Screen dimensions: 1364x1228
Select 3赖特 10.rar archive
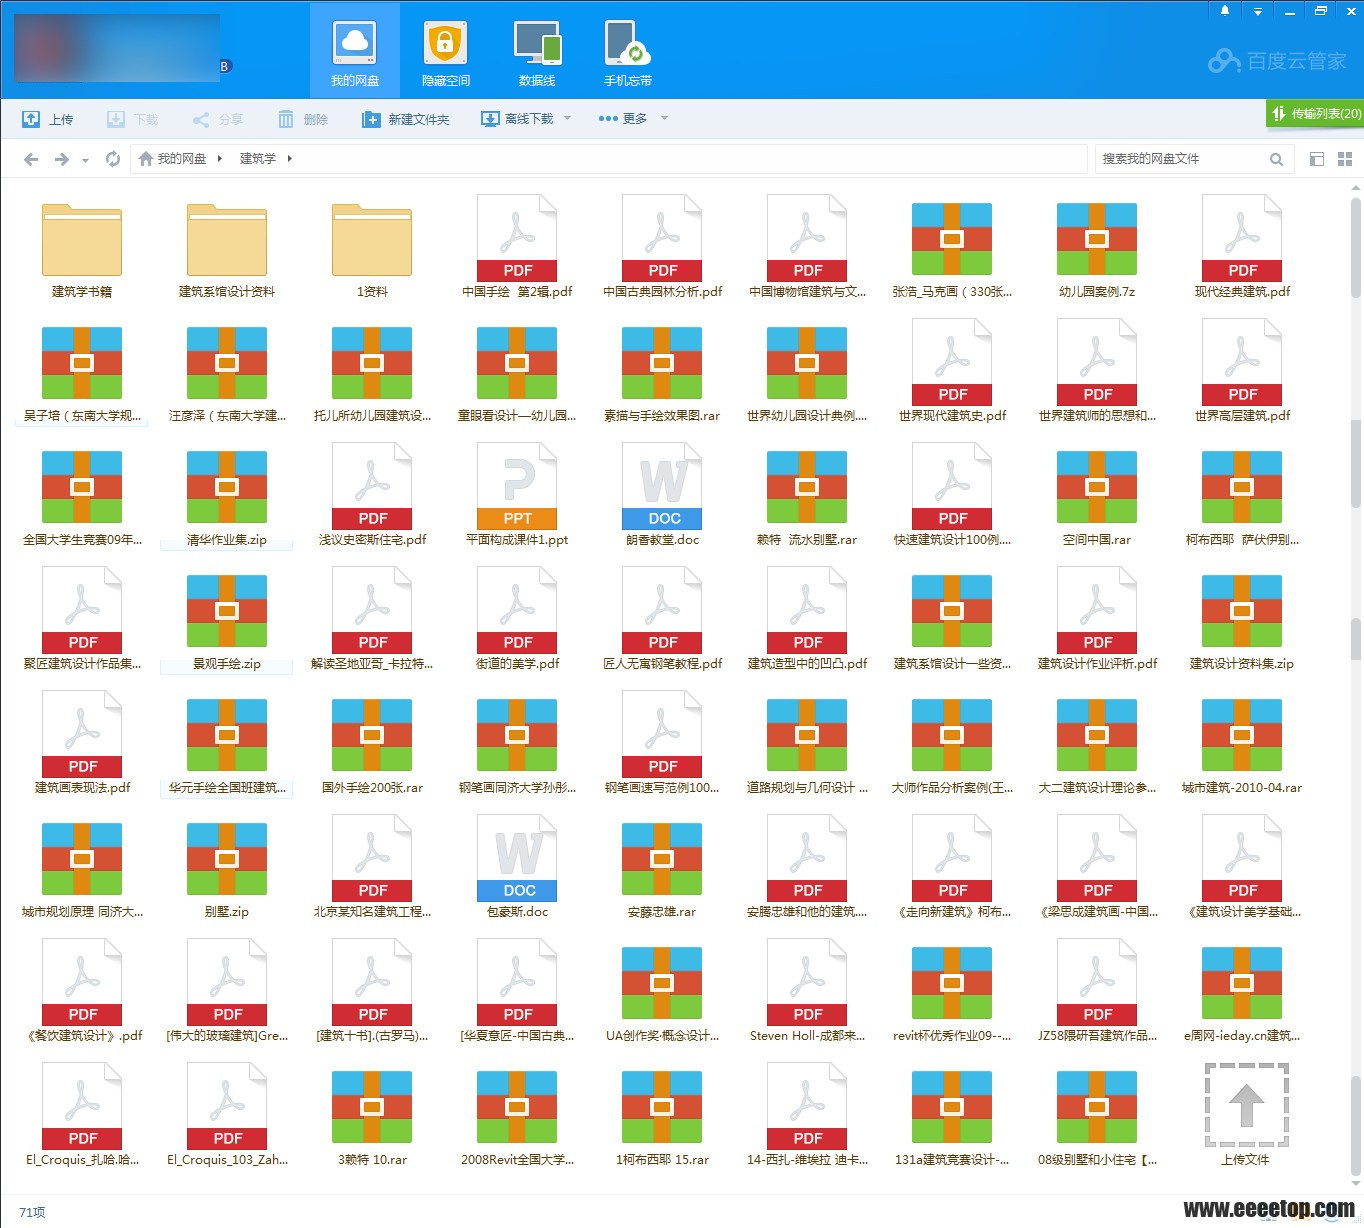coord(372,1117)
